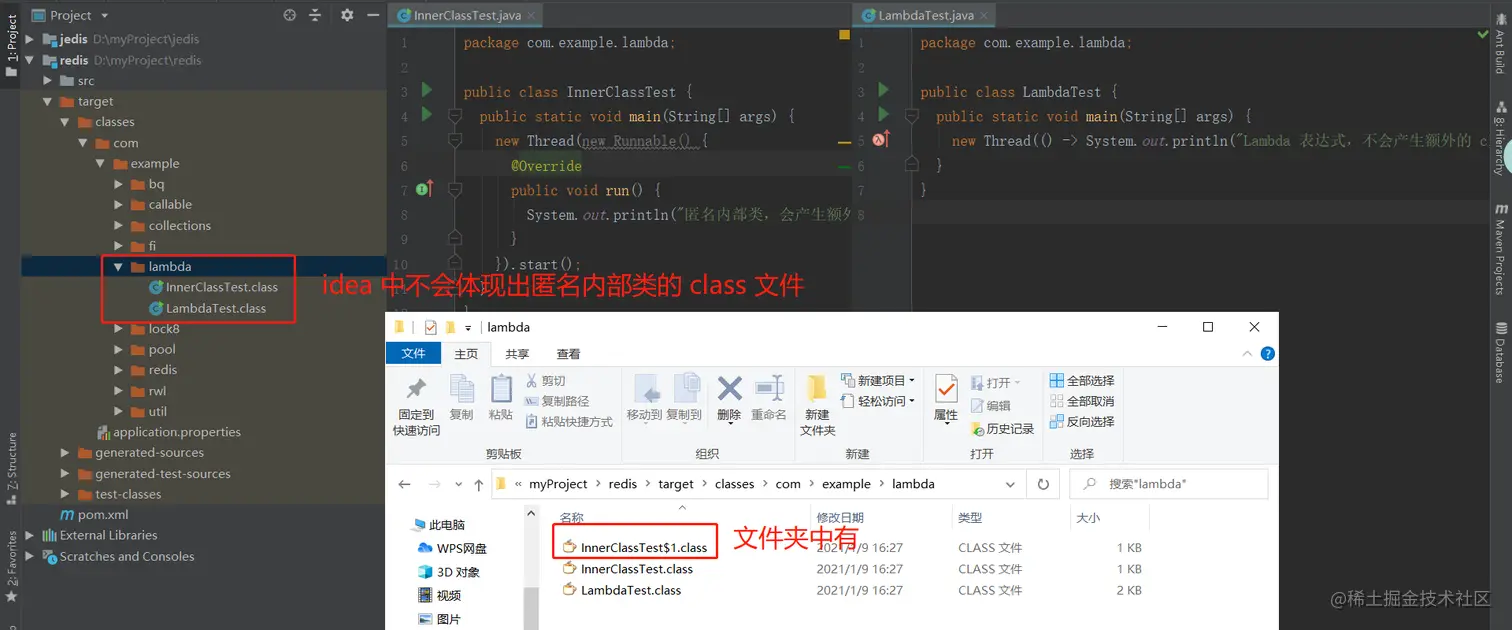The height and width of the screenshot is (630, 1512).
Task: Click History (历史记录) in Explorer ribbon
Action: coord(1003,428)
